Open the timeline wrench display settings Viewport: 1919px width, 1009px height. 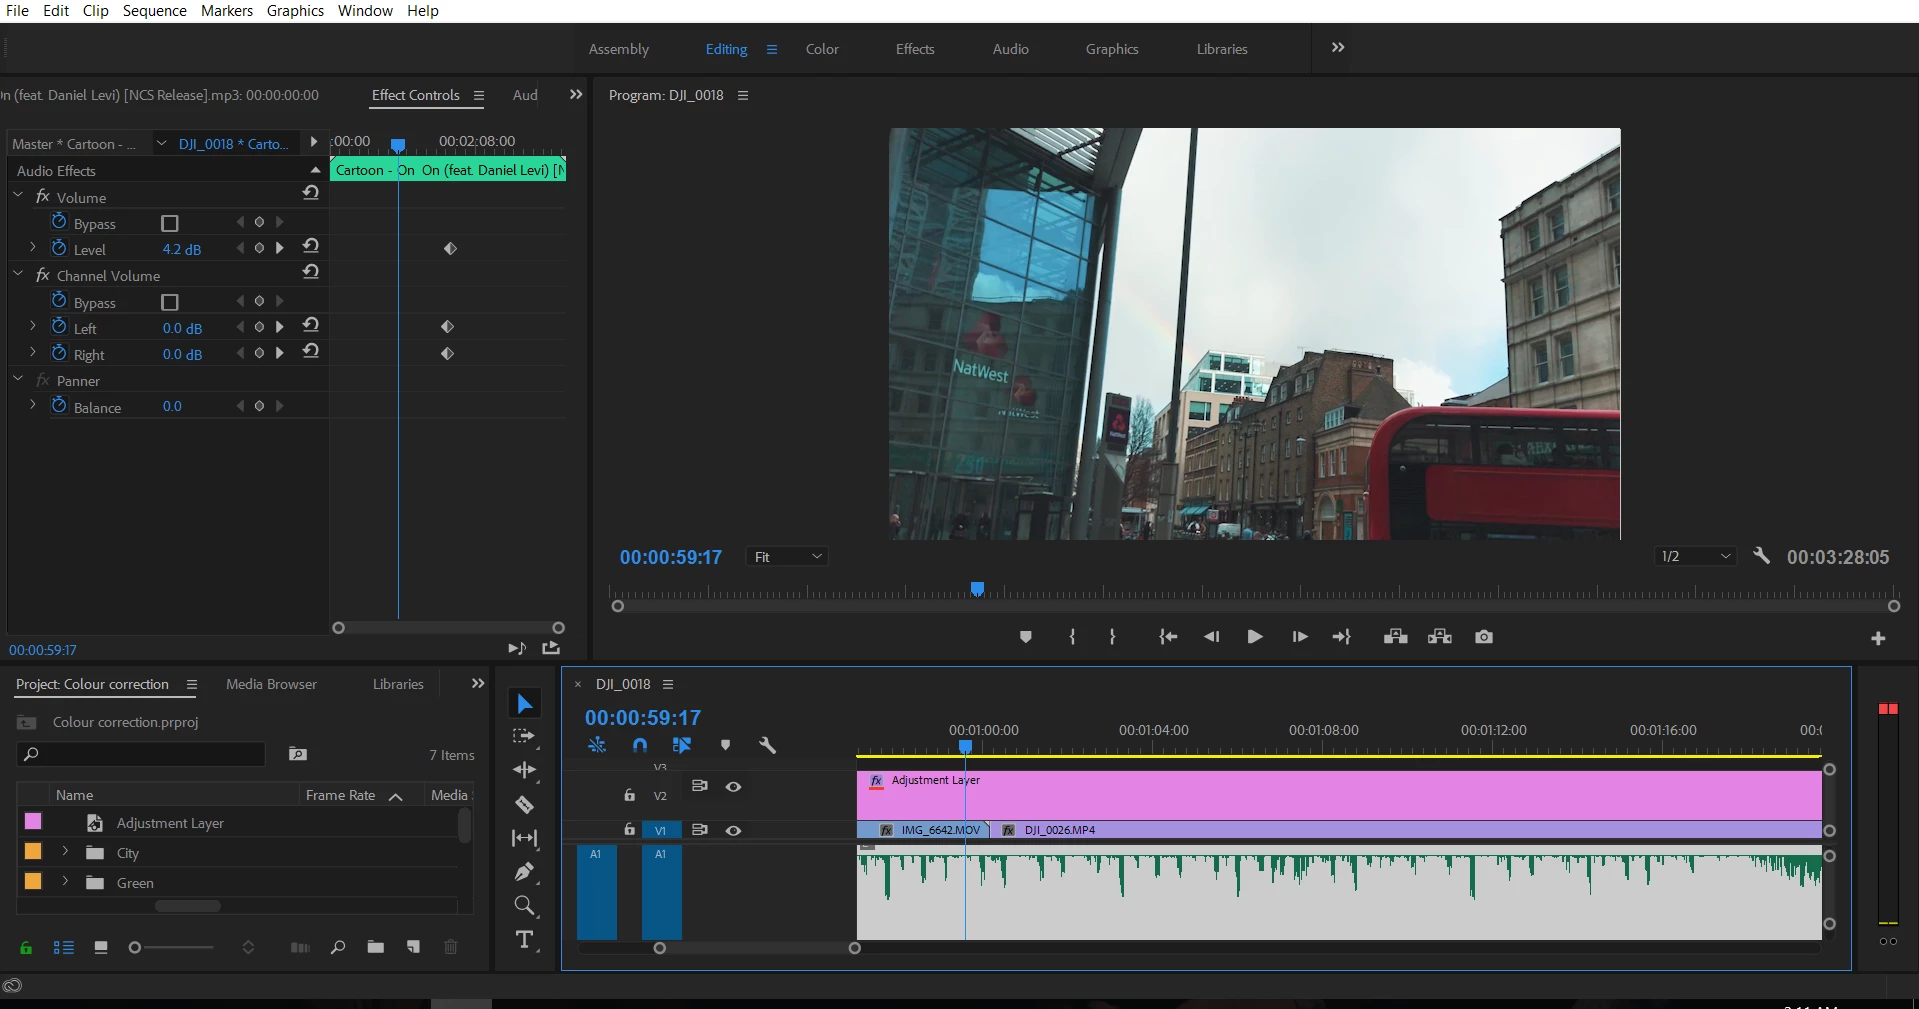tap(767, 745)
